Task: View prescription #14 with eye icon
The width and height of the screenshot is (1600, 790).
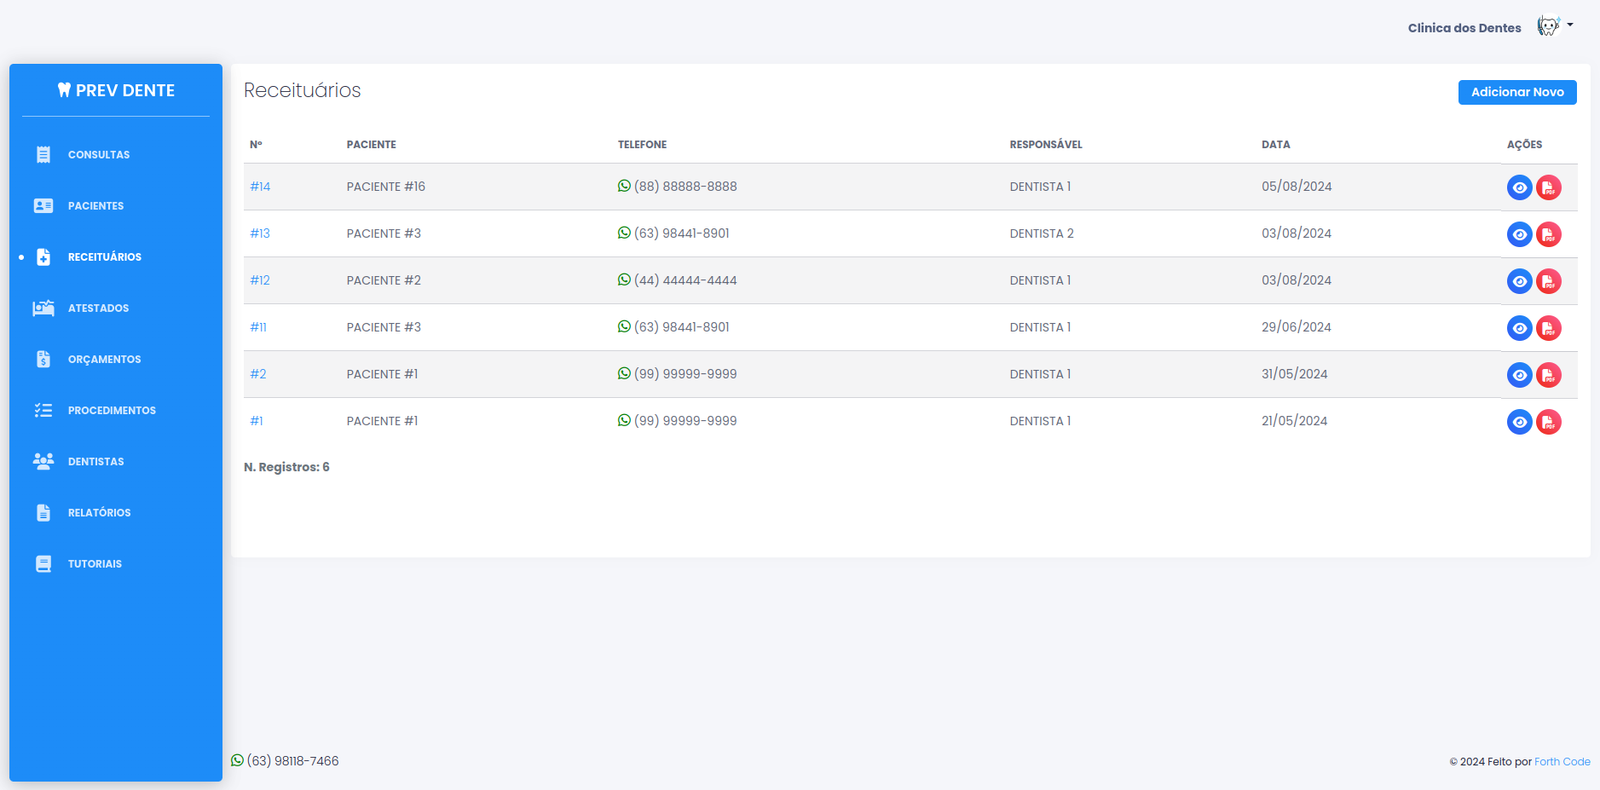Action: (1519, 188)
